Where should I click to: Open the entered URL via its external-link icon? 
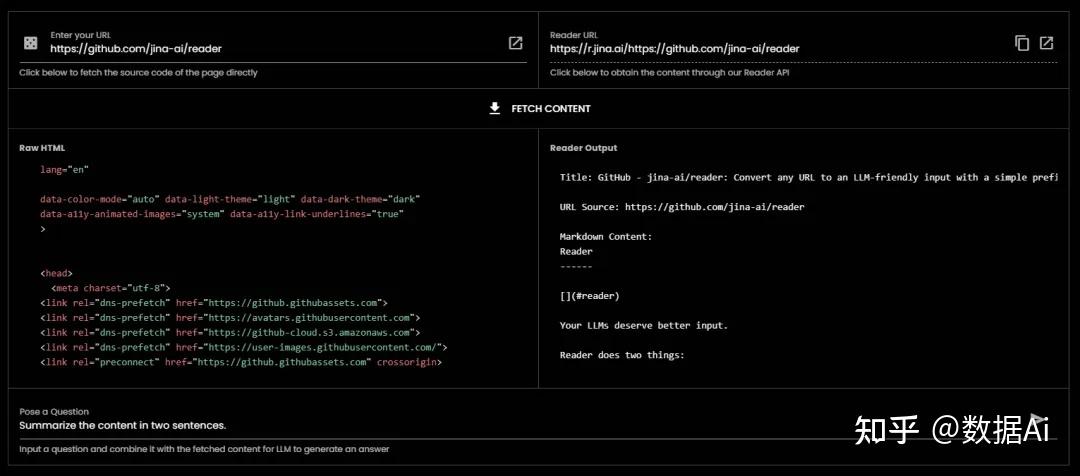[x=515, y=43]
